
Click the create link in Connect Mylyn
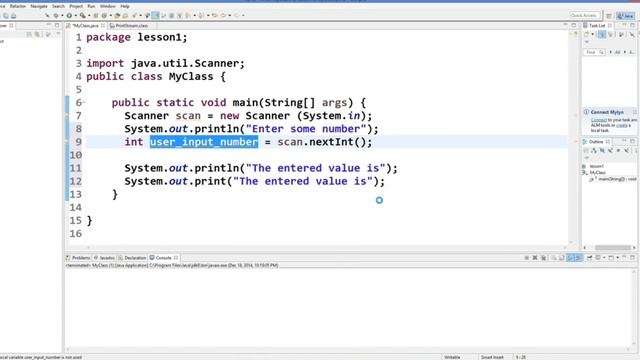pos(622,125)
